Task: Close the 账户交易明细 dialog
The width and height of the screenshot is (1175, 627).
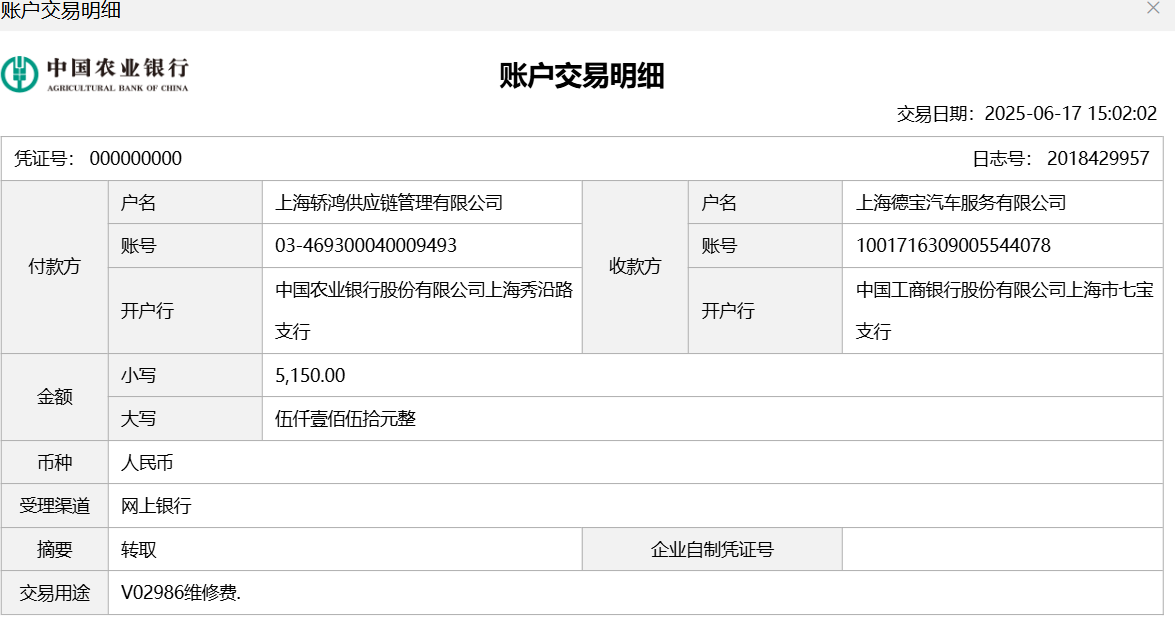Action: point(1153,8)
